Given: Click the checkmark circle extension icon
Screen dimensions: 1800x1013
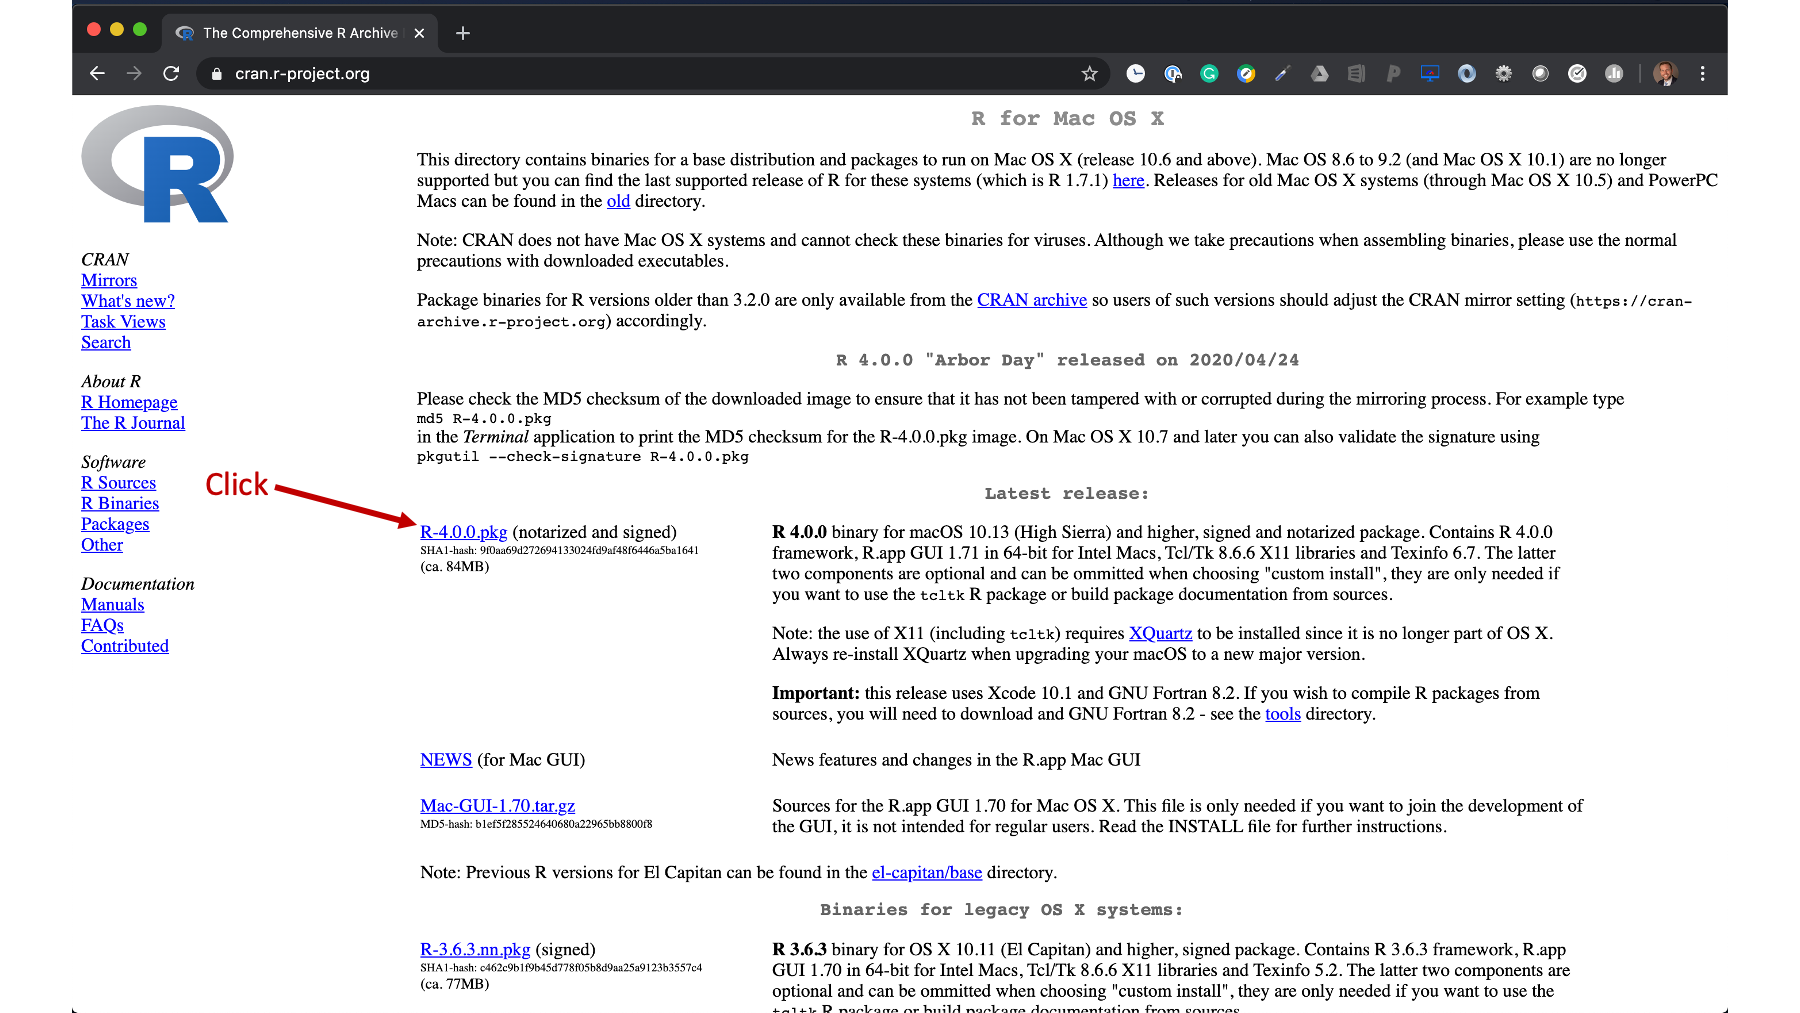Looking at the screenshot, I should pos(1577,73).
